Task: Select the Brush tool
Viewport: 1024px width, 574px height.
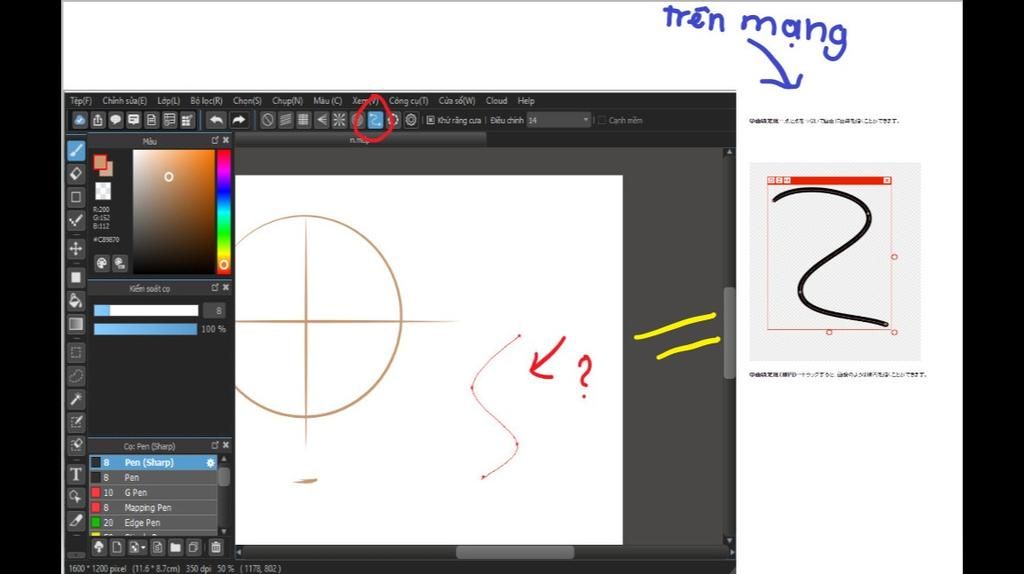Action: [76, 150]
